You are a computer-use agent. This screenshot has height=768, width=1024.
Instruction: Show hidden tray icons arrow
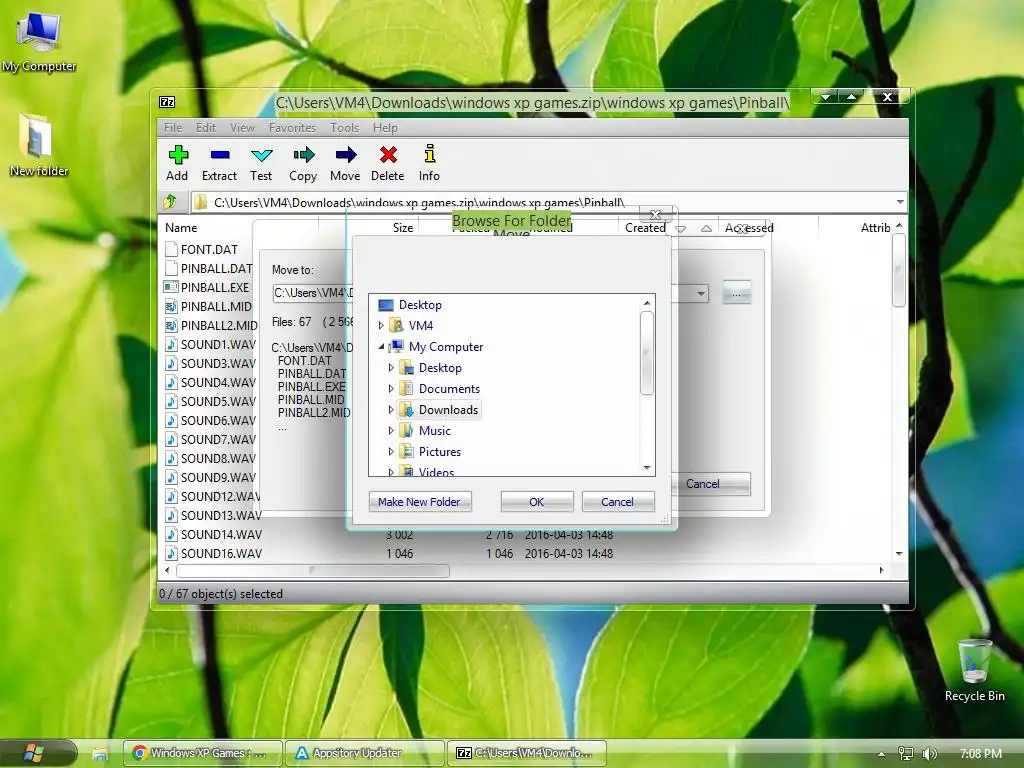tap(882, 754)
